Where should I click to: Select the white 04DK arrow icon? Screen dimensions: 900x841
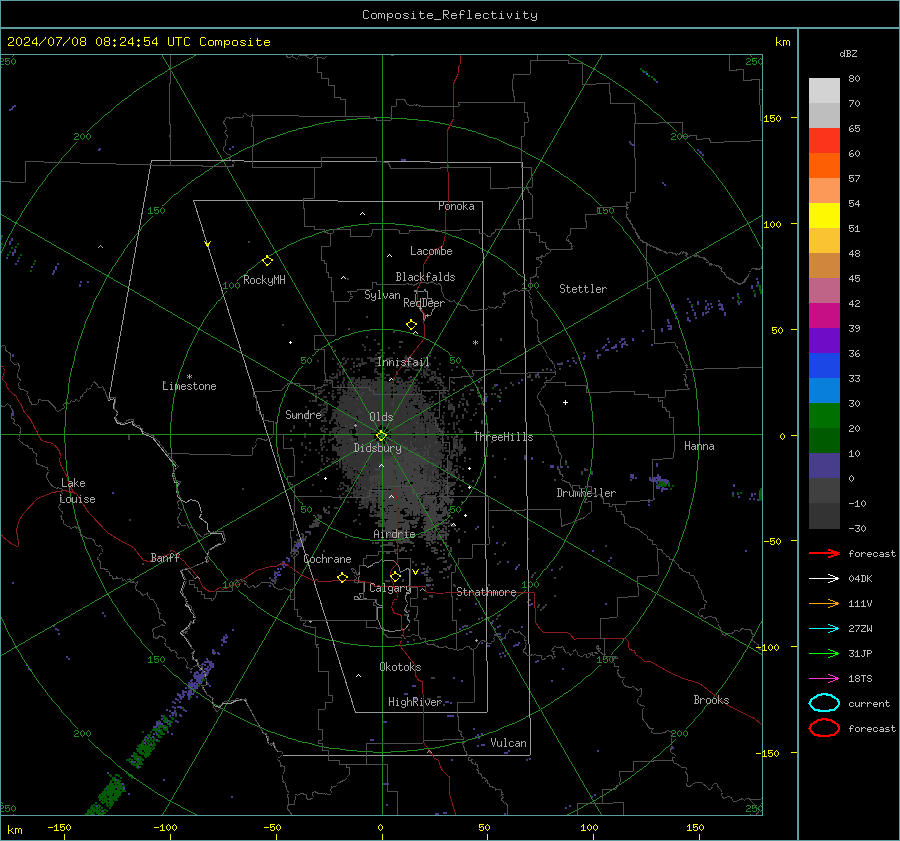click(x=824, y=579)
